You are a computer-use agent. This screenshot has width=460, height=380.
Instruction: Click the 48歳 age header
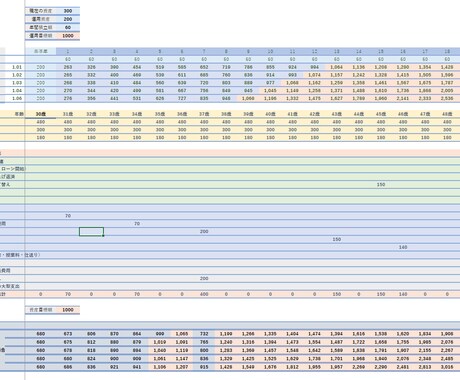pos(447,114)
